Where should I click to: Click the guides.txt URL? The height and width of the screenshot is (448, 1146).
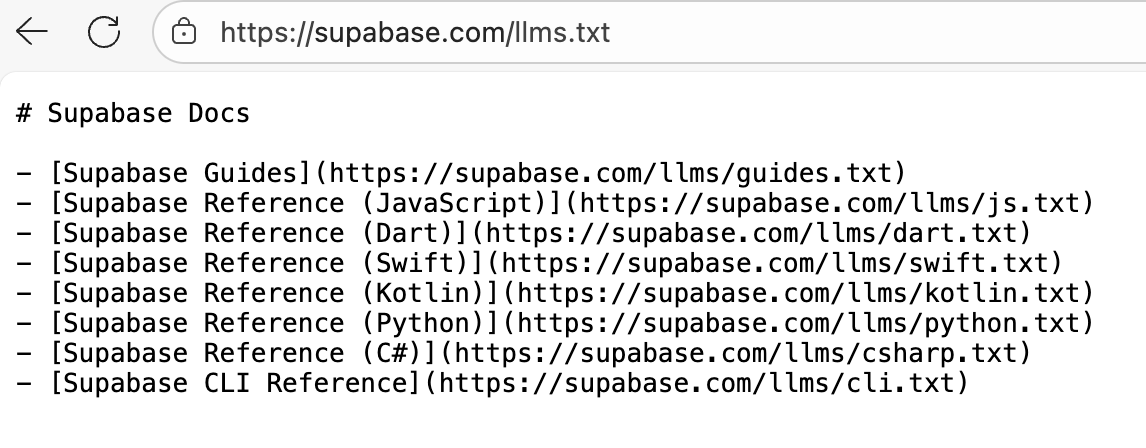tap(615, 173)
